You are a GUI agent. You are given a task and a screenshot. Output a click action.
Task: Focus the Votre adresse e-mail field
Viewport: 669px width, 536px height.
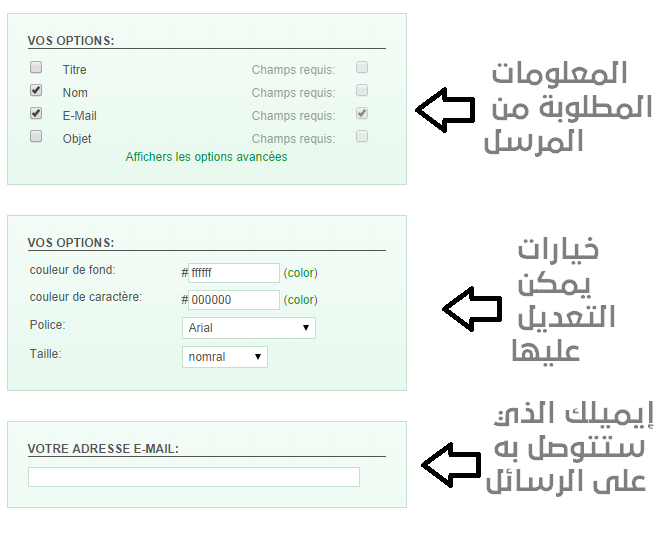tap(194, 477)
